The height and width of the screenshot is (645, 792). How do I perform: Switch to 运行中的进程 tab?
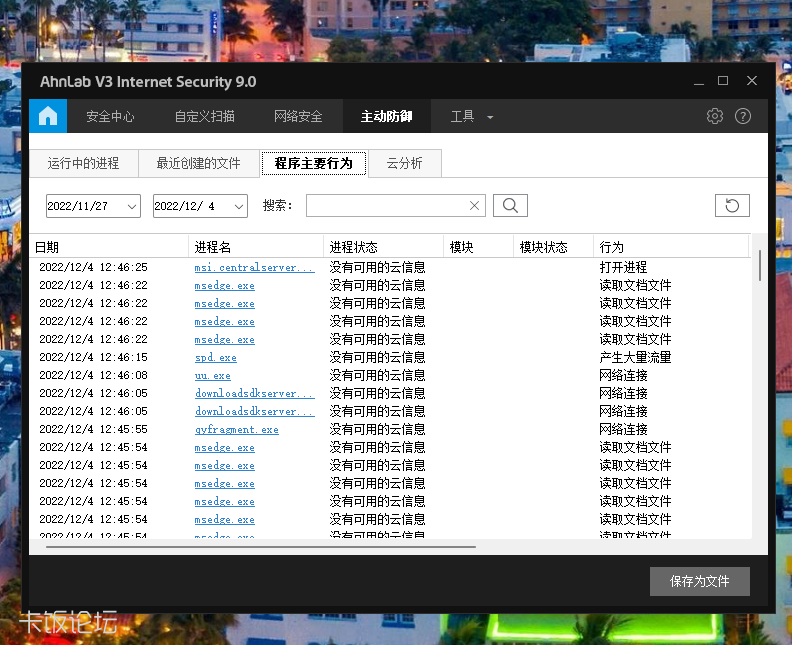tap(83, 163)
